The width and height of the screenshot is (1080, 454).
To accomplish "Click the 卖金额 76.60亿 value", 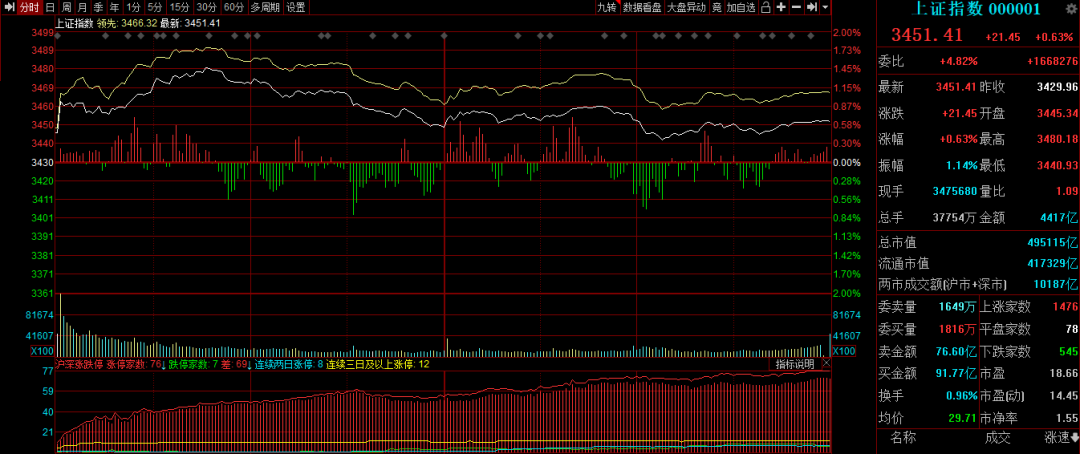I will tap(956, 351).
